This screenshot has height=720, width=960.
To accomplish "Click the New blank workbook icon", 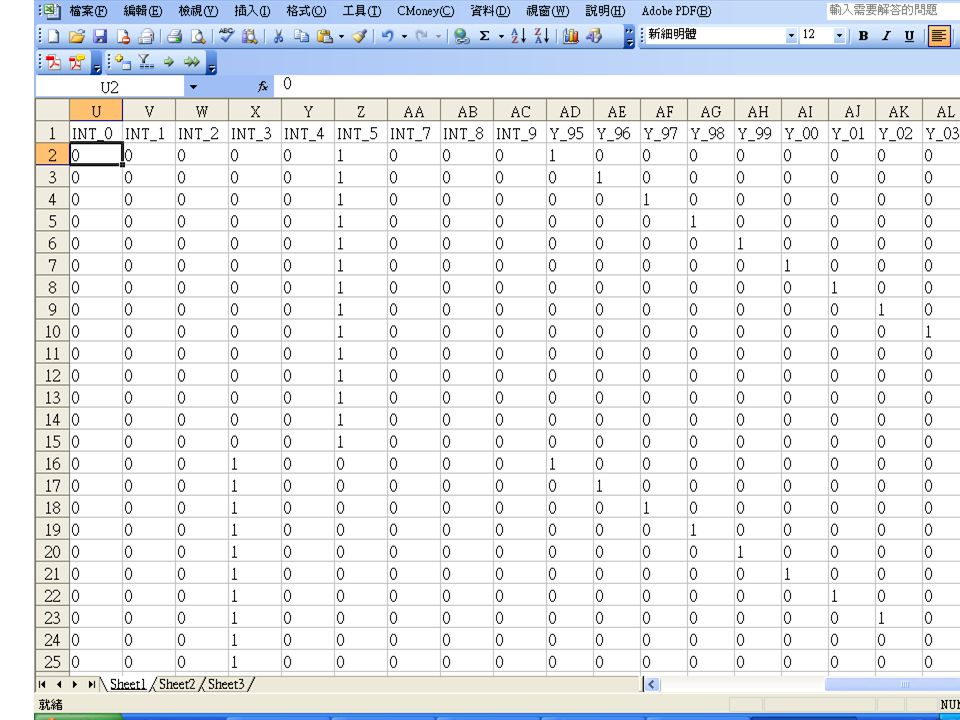I will pos(54,37).
